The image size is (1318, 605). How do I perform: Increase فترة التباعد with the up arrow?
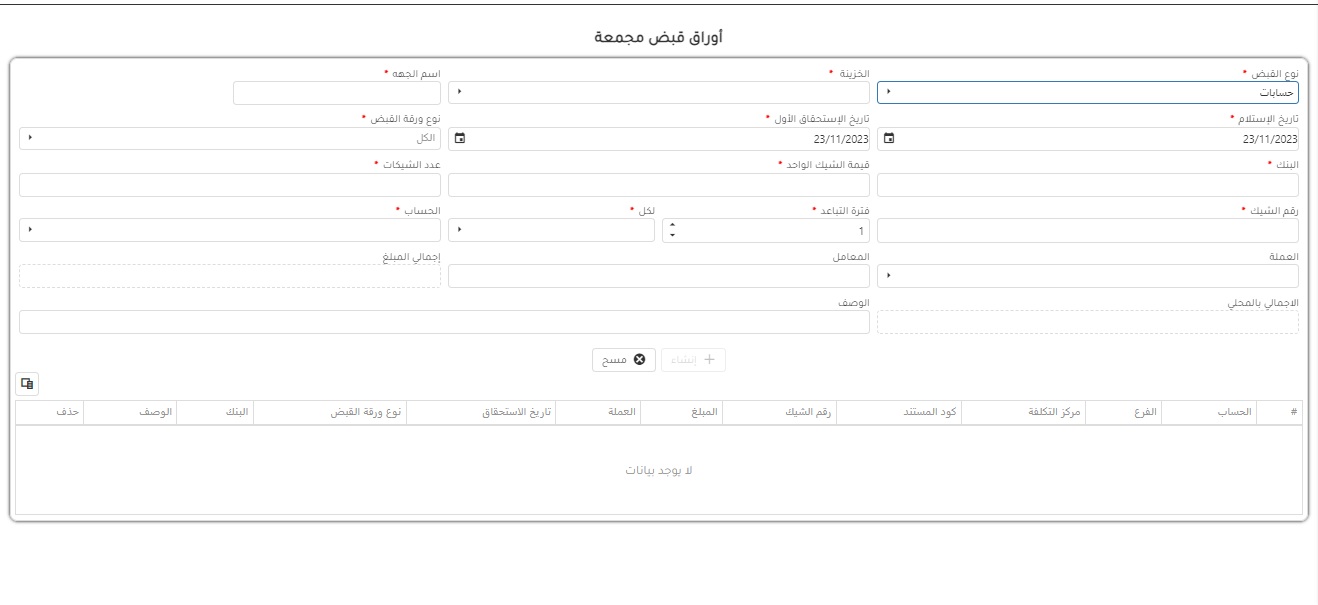(x=672, y=225)
